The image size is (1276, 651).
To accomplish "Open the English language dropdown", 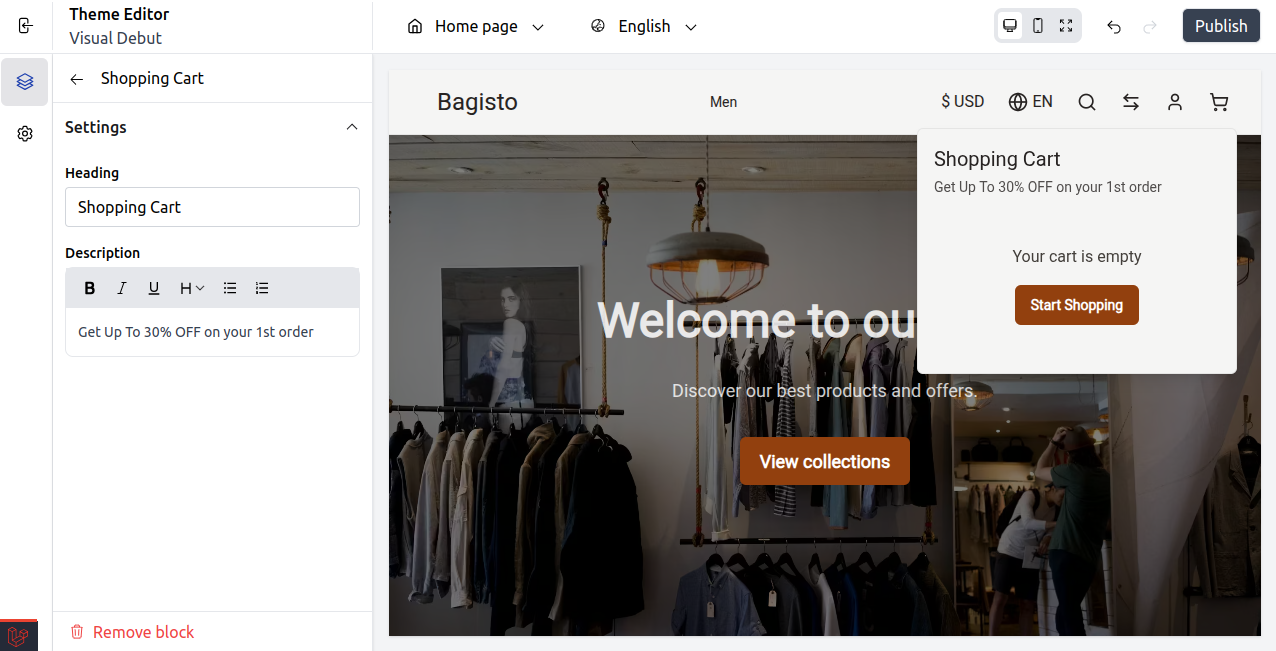I will [x=644, y=27].
